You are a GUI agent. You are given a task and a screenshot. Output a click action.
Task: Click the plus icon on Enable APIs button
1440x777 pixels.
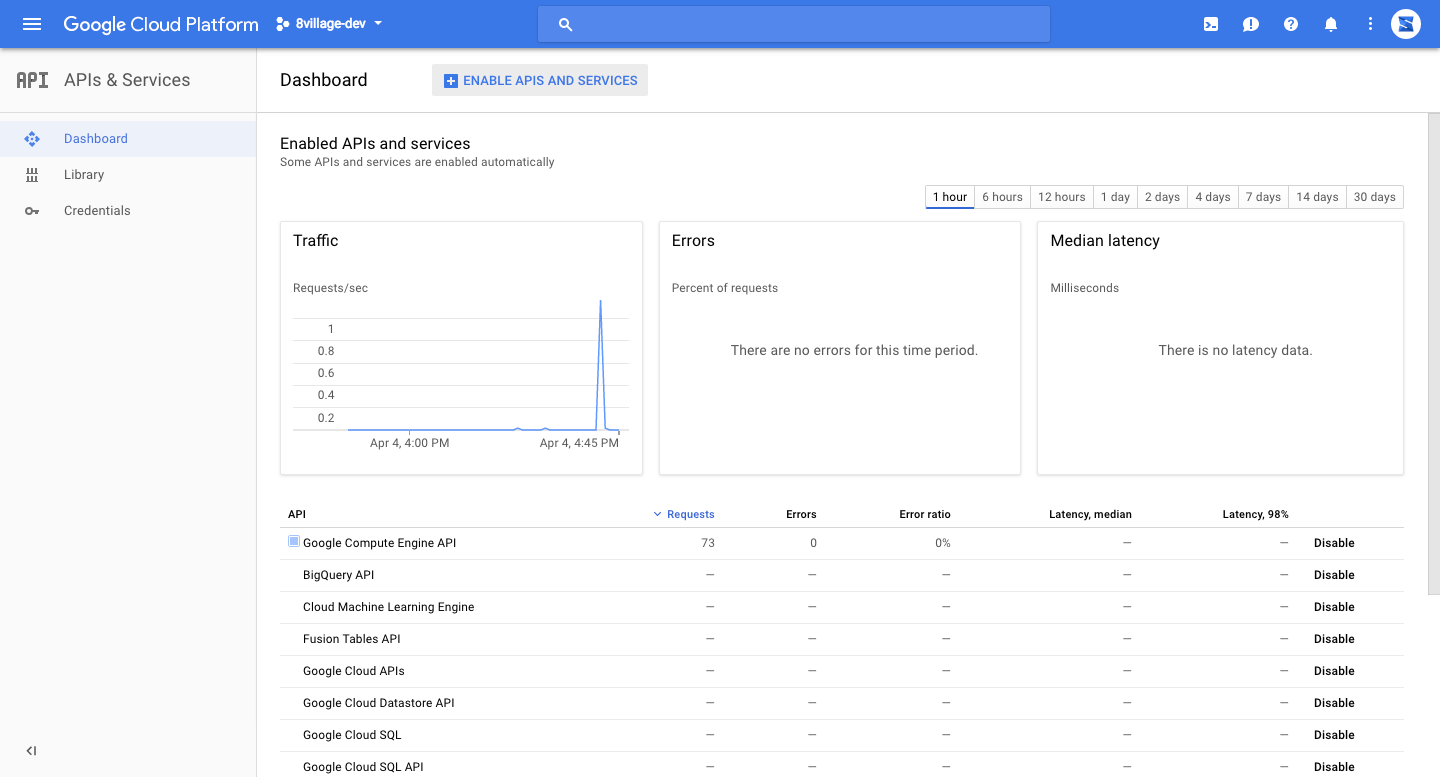tap(450, 80)
